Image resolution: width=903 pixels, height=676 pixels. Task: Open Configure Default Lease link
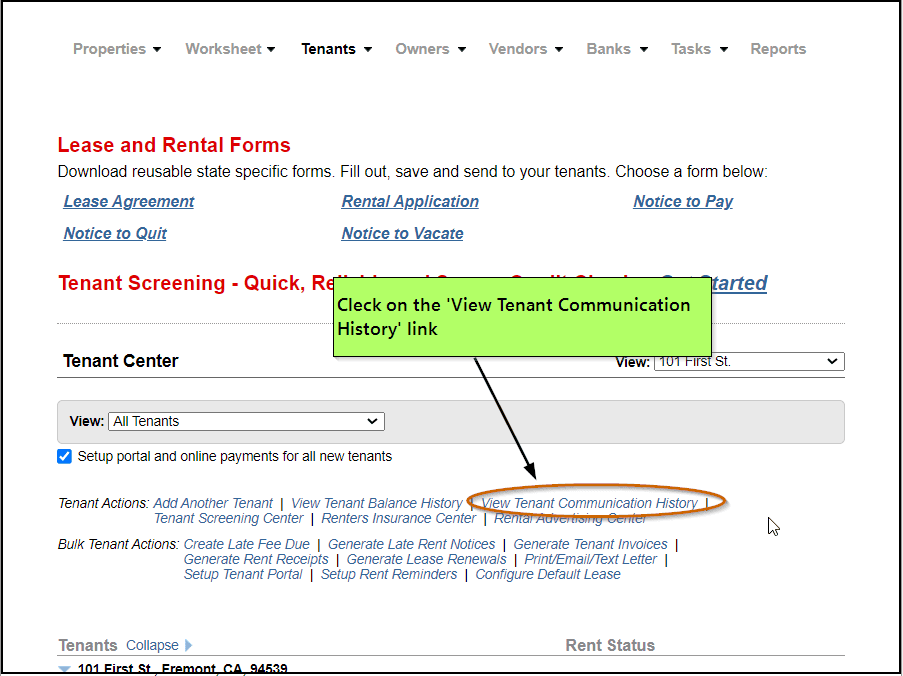[548, 574]
